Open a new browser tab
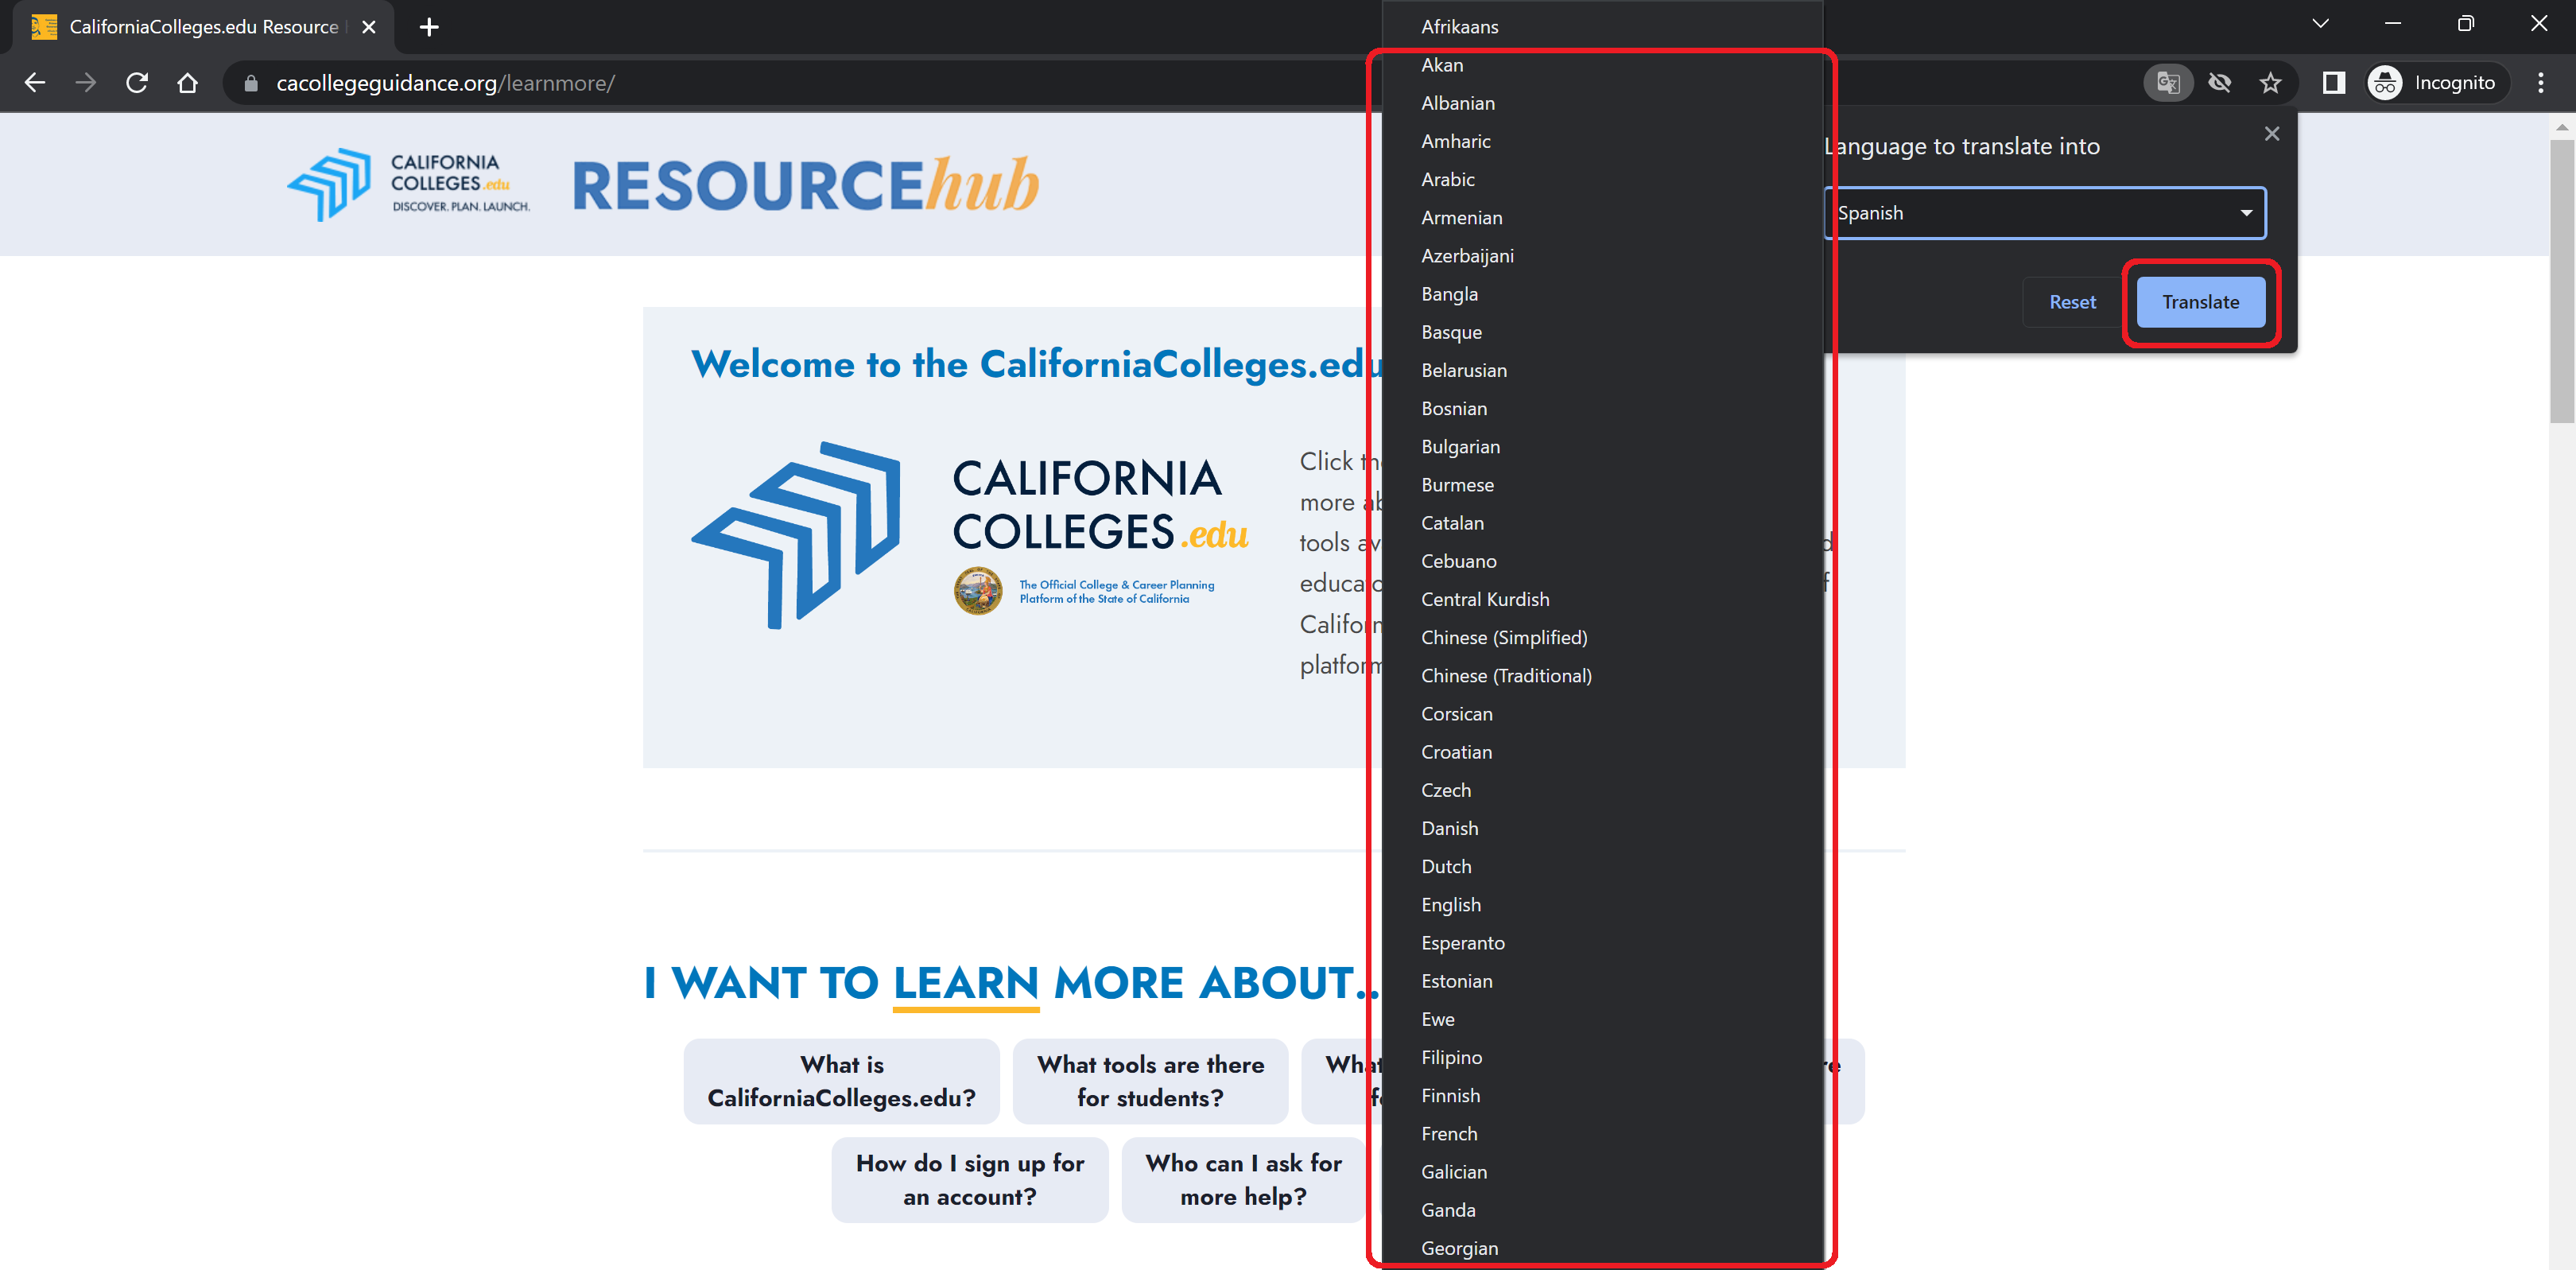 tap(429, 27)
